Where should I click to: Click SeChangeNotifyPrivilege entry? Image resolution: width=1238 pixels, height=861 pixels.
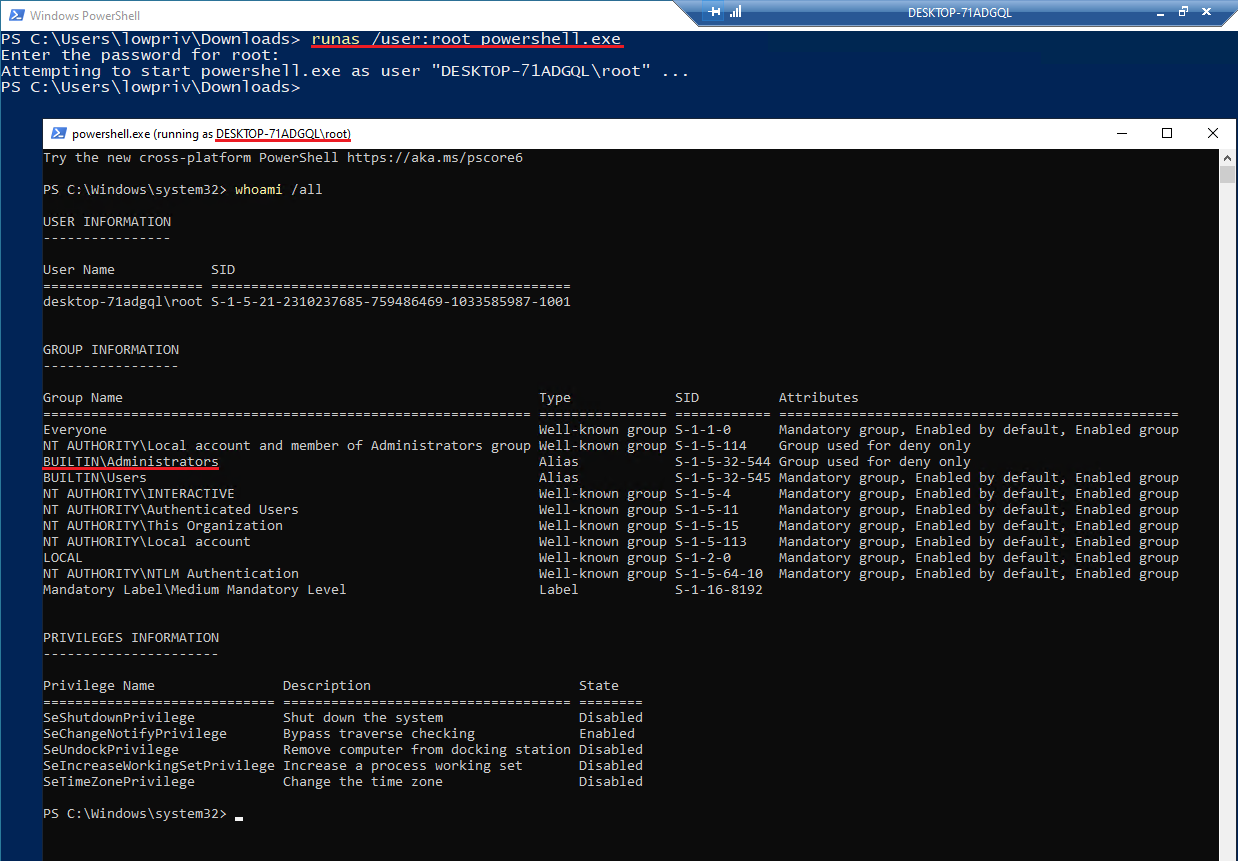135,734
